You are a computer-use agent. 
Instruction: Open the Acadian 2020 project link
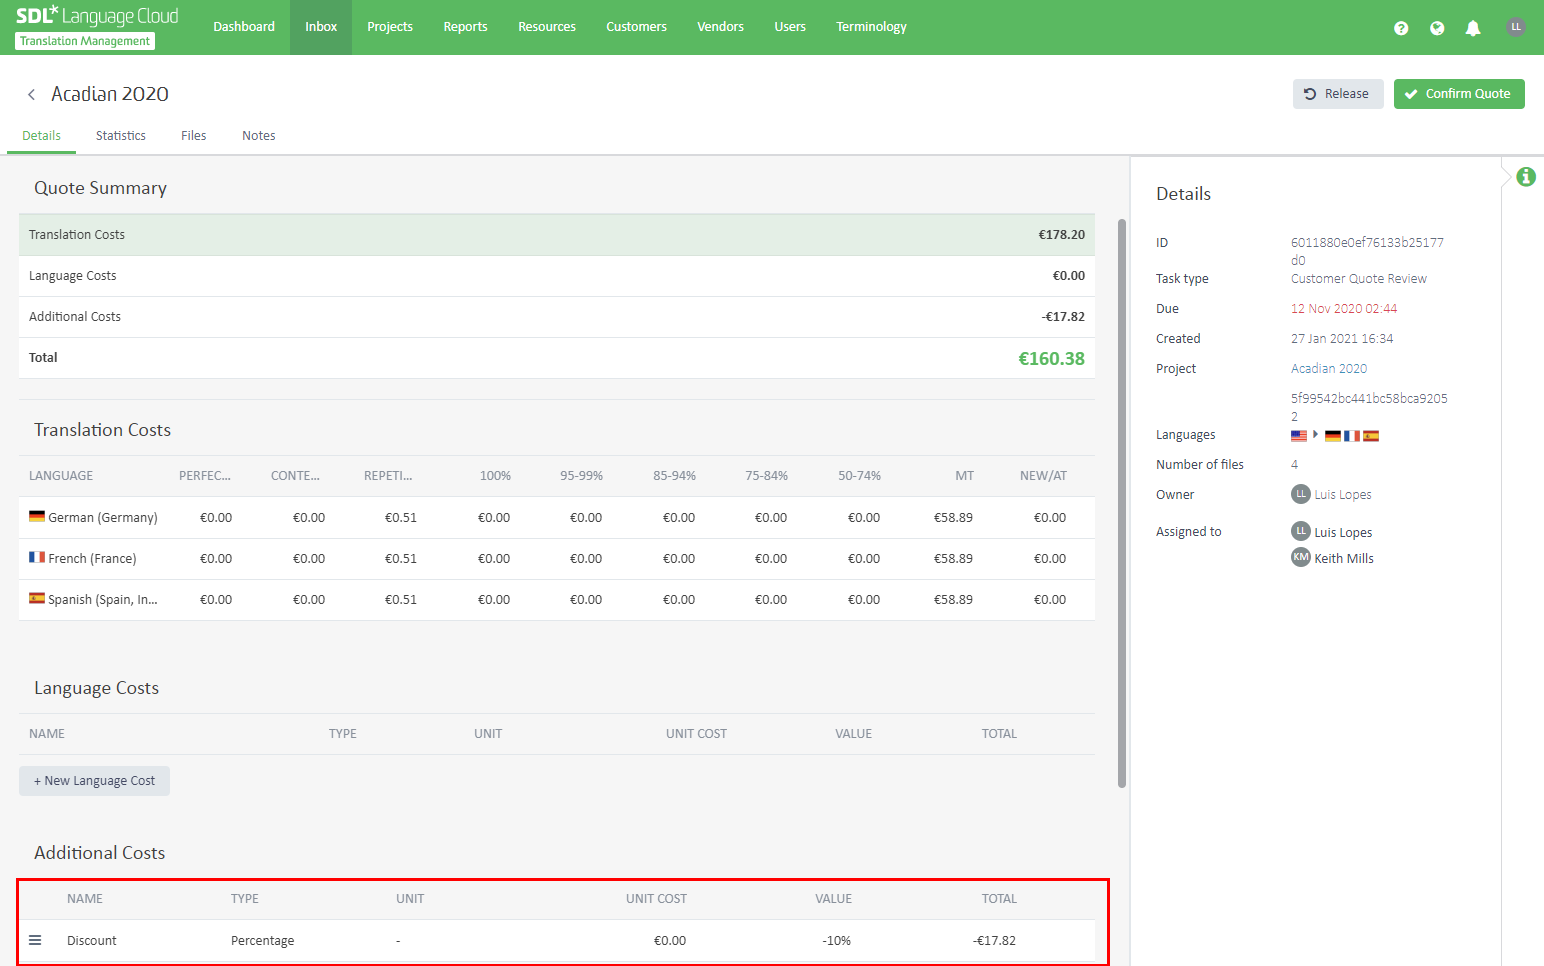pyautogui.click(x=1329, y=369)
